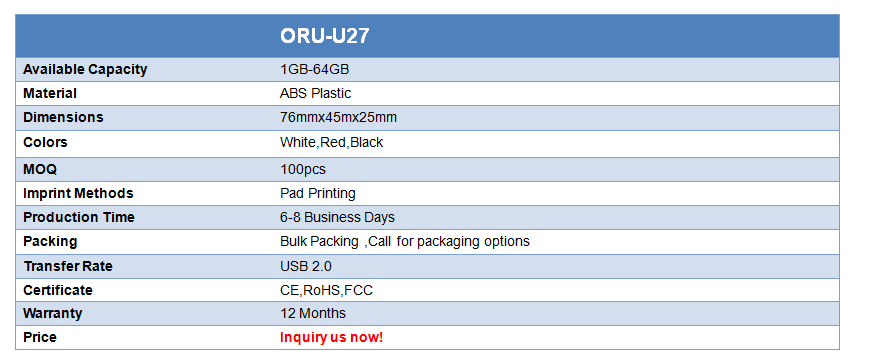
Task: Open the red Inquiry us now link
Action: pyautogui.click(x=331, y=338)
